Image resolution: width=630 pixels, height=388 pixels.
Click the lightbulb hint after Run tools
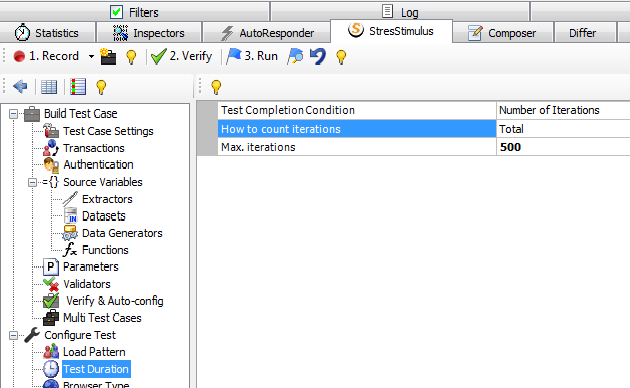point(341,57)
